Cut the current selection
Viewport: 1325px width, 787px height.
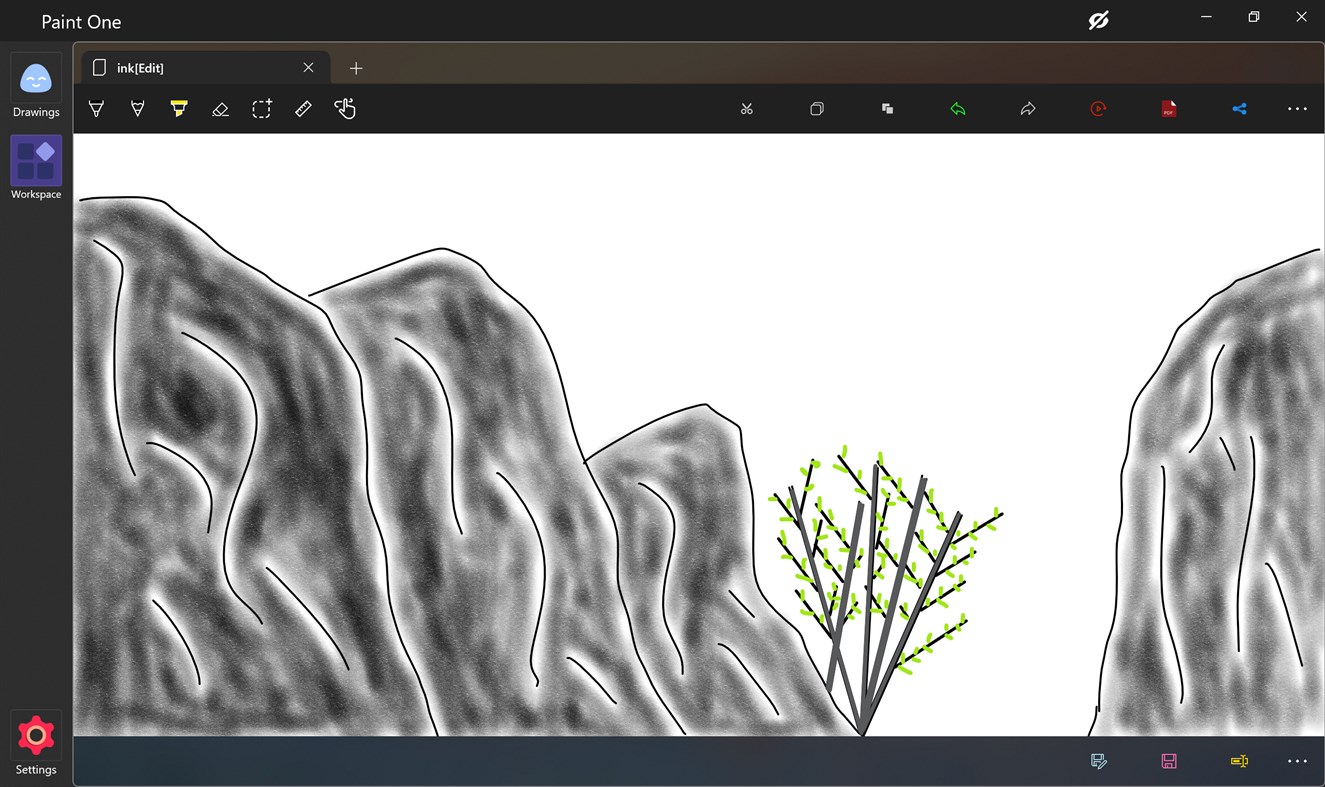[x=746, y=108]
